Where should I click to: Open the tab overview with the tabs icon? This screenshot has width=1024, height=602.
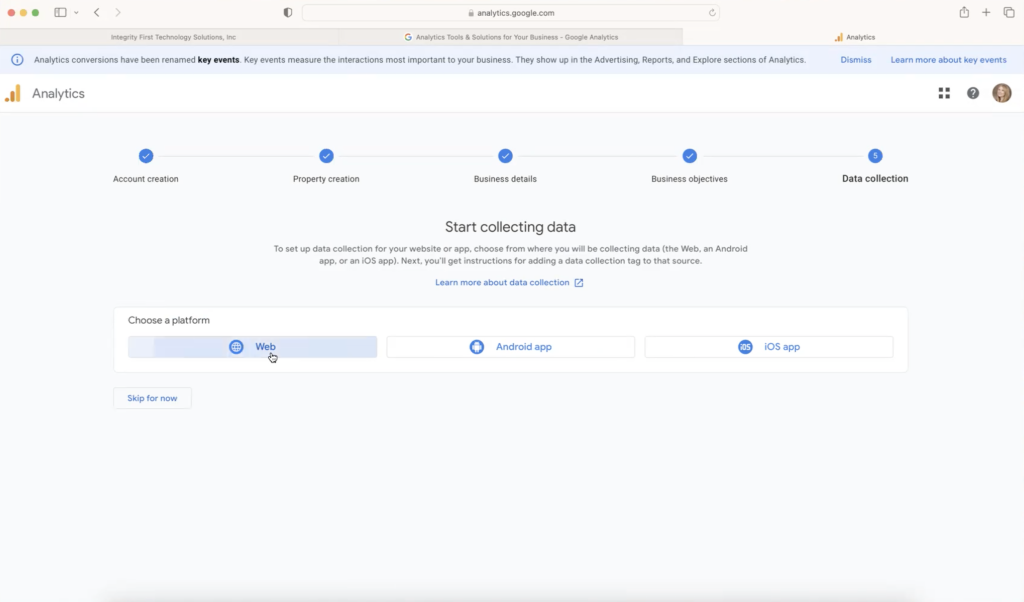1009,12
